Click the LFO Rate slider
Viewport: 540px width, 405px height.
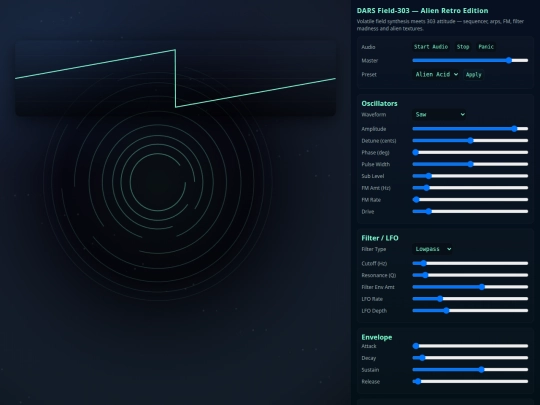pos(470,299)
